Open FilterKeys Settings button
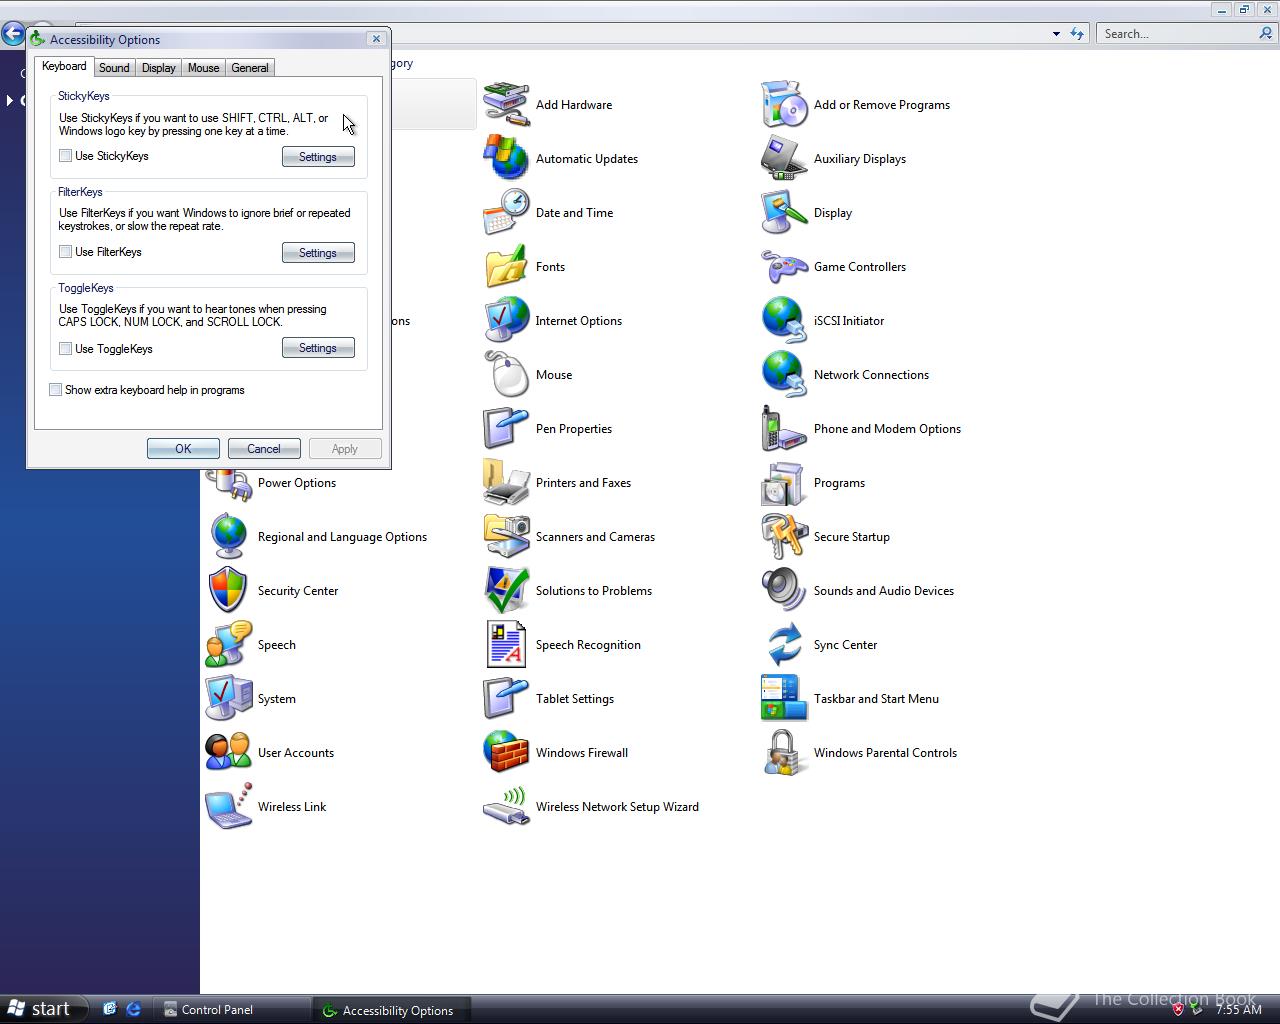 pyautogui.click(x=318, y=253)
